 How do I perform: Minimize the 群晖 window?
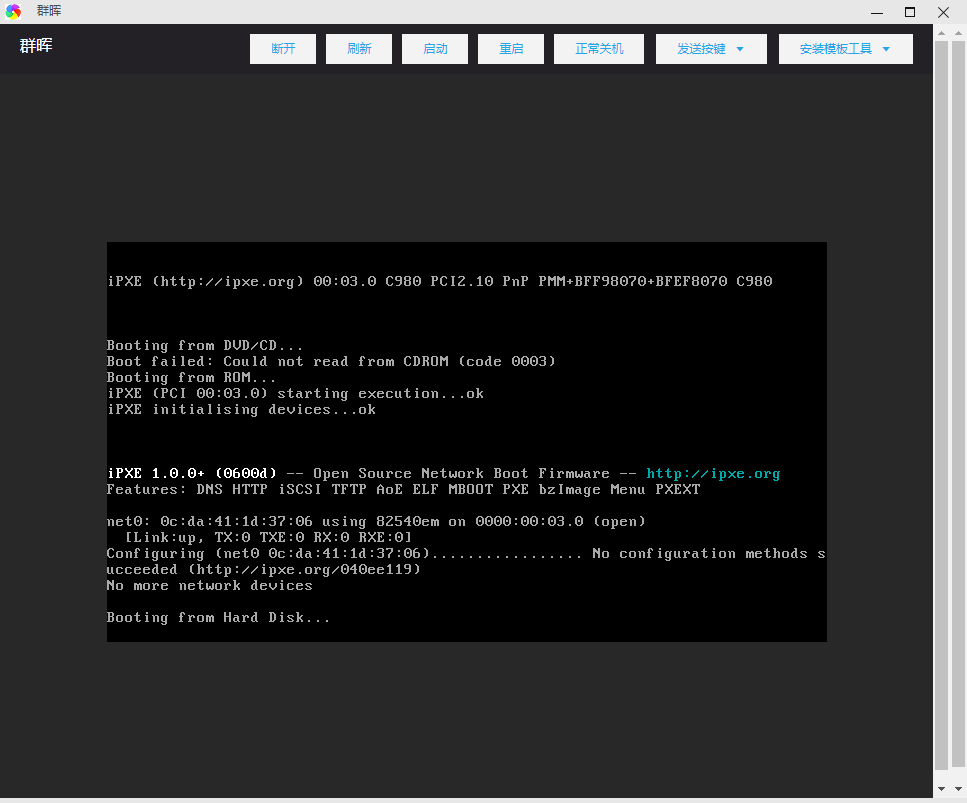(877, 12)
